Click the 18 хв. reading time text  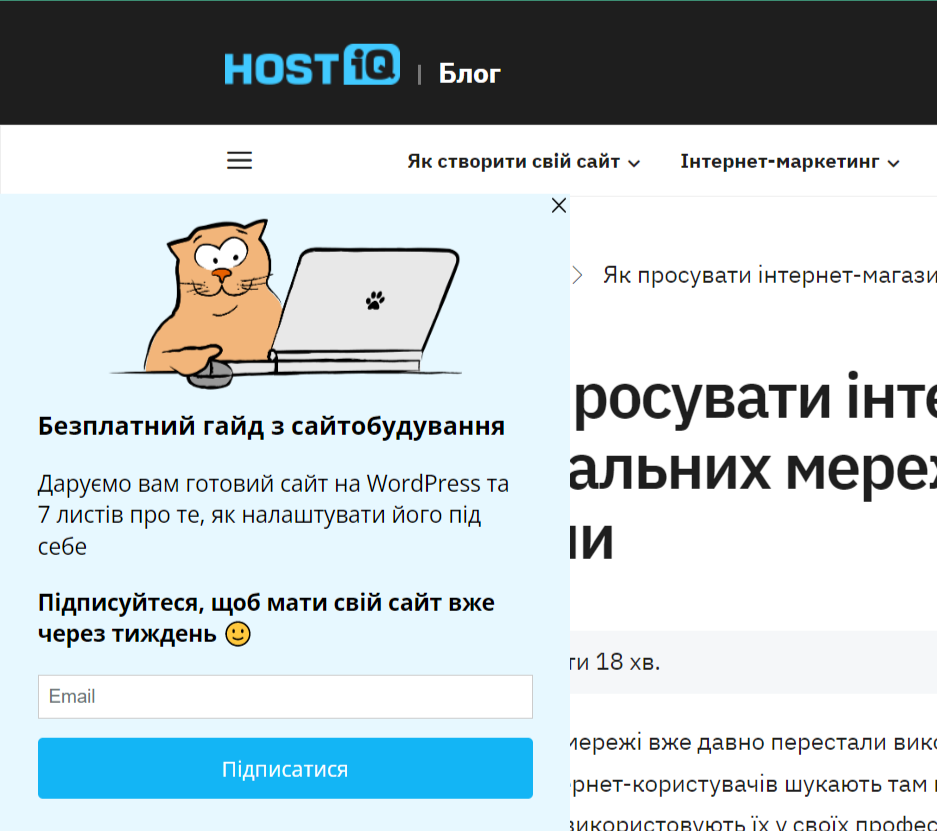point(628,662)
